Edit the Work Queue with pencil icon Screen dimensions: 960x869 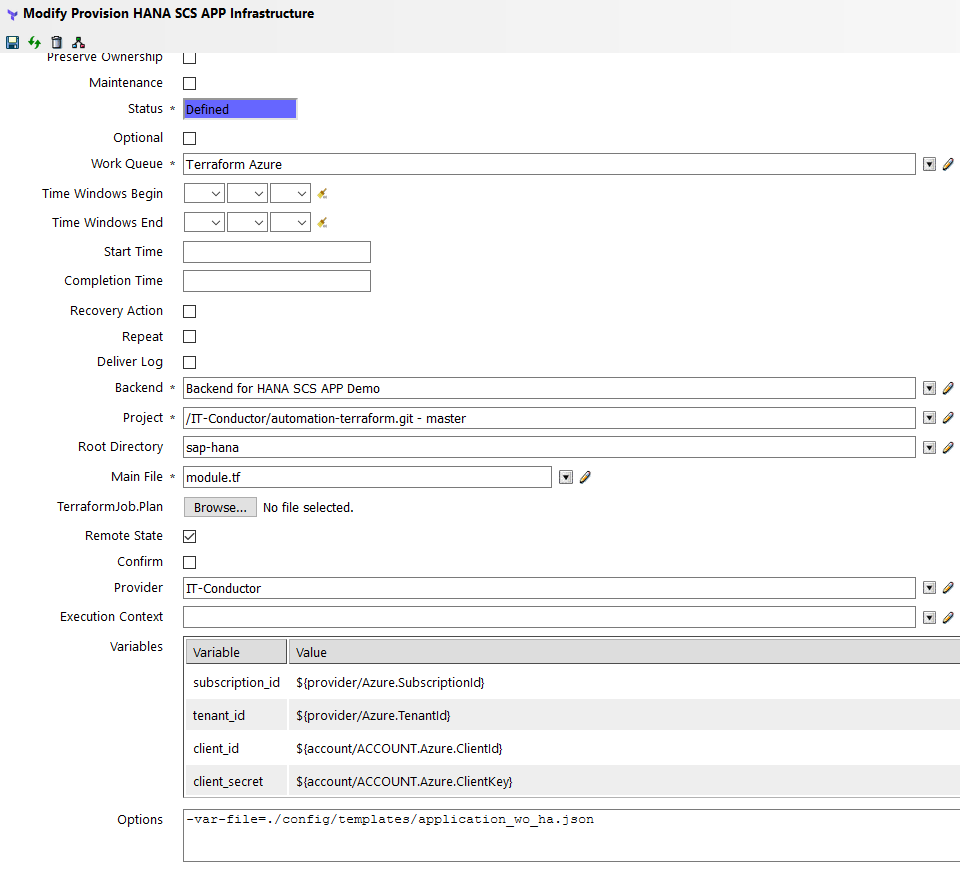tap(948, 164)
